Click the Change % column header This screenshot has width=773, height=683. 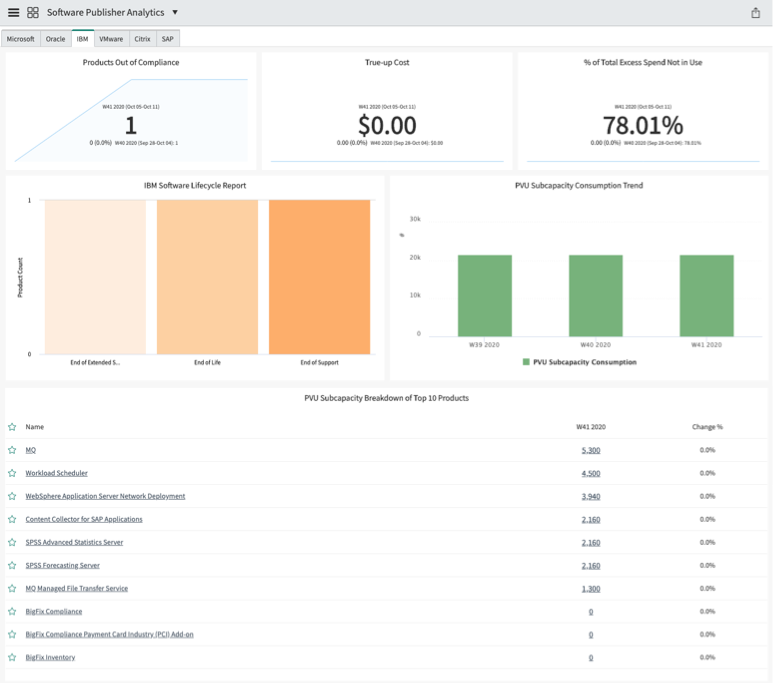[707, 427]
